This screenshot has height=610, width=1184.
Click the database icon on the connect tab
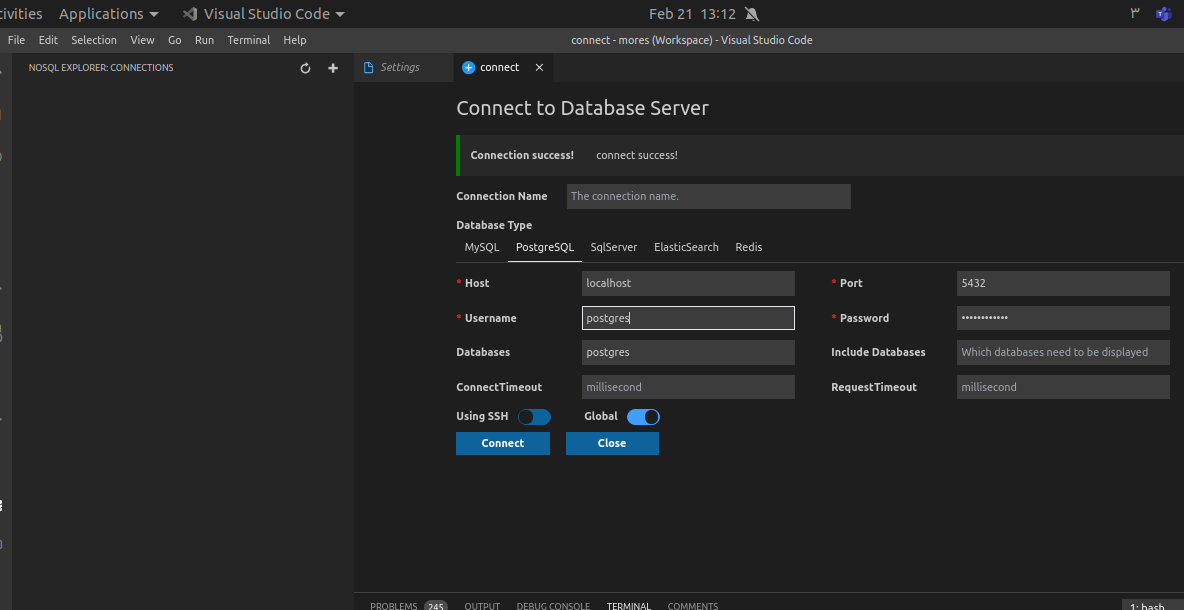coord(467,67)
